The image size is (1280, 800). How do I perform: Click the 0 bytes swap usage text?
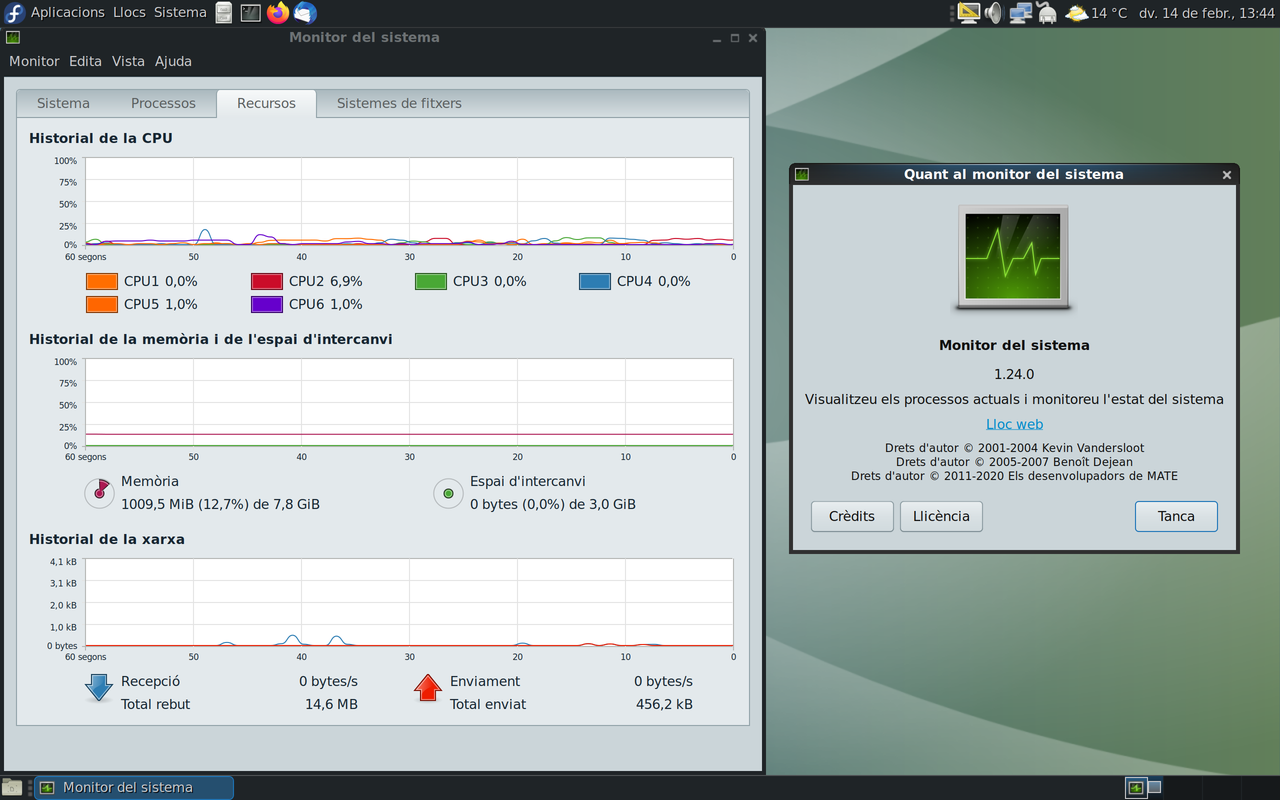click(x=553, y=504)
